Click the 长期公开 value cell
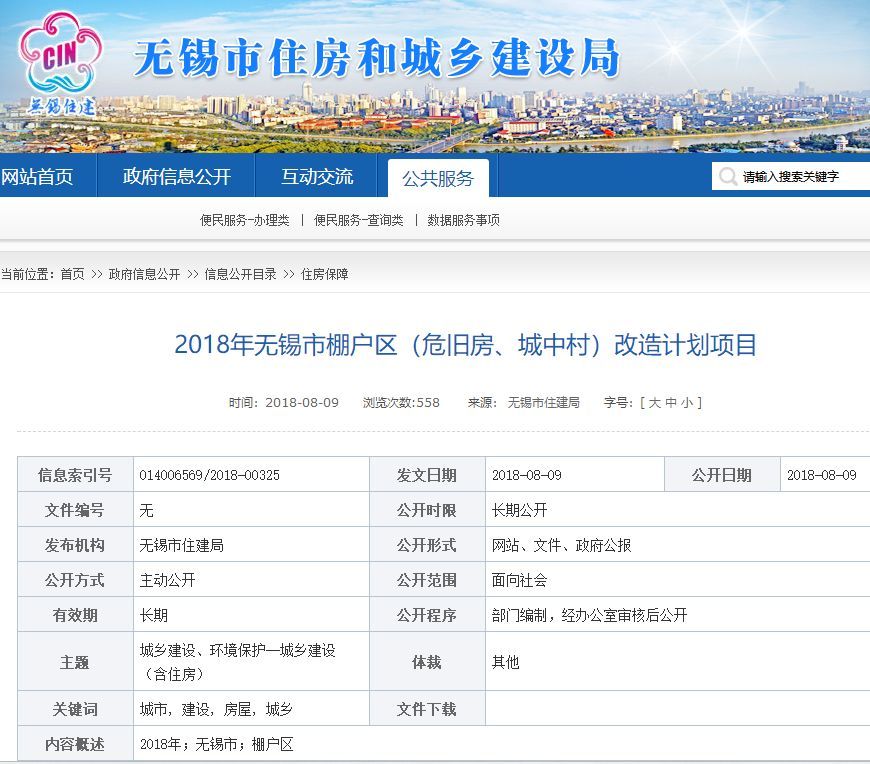The image size is (870, 764). 677,510
